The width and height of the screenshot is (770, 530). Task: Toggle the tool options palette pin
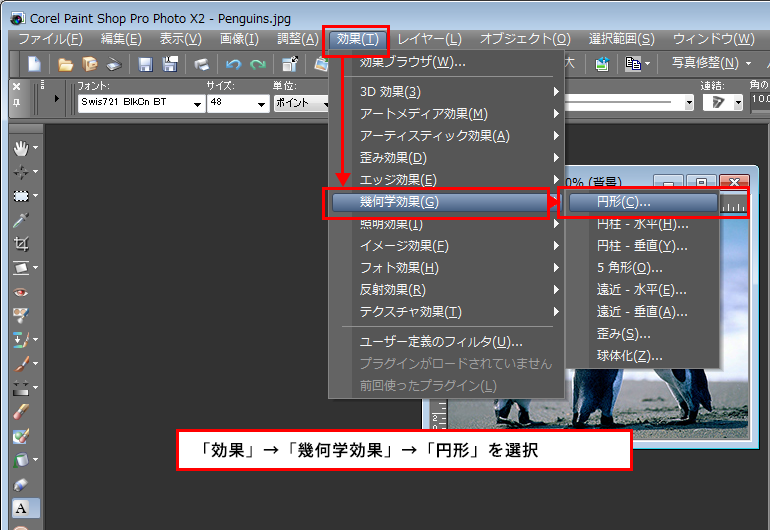16,103
